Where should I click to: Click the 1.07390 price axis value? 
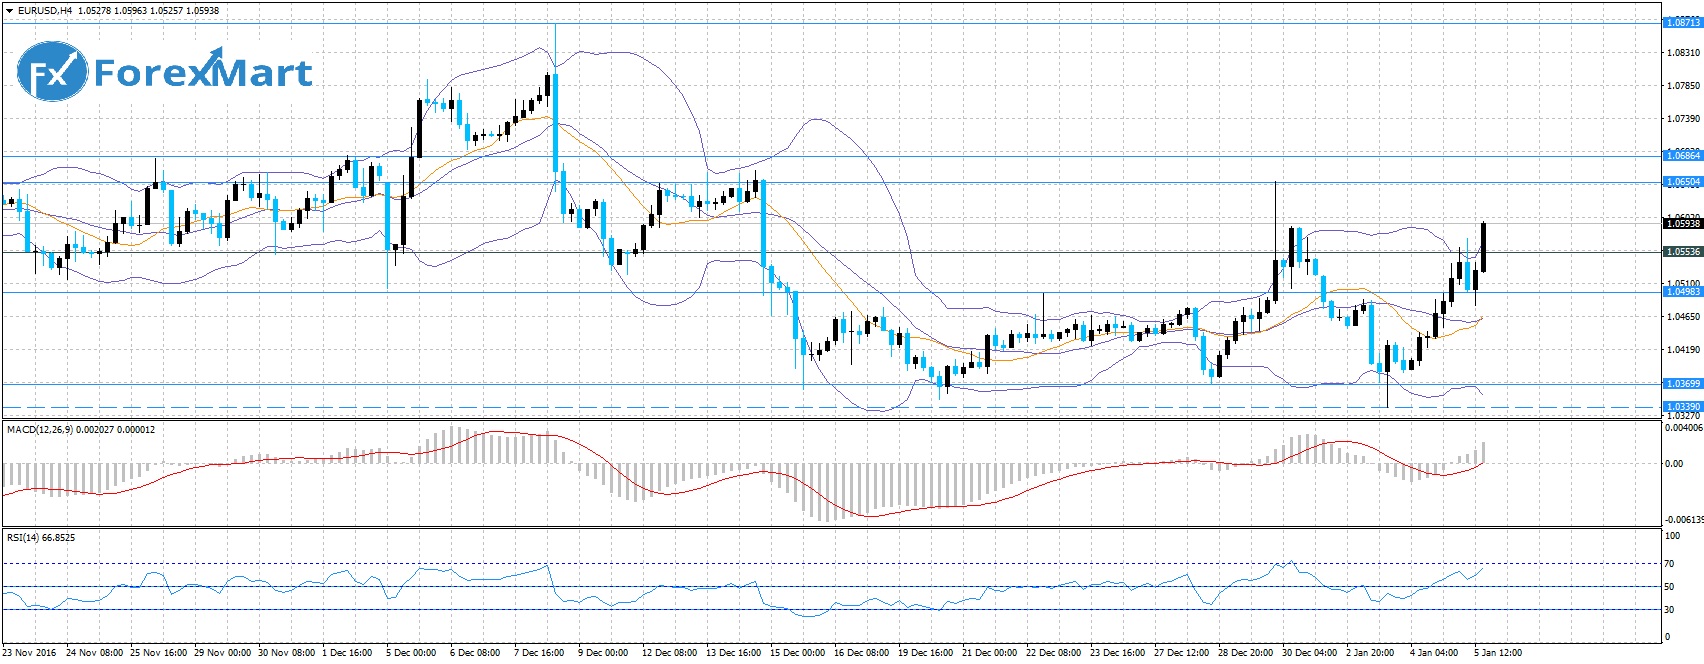[1682, 119]
